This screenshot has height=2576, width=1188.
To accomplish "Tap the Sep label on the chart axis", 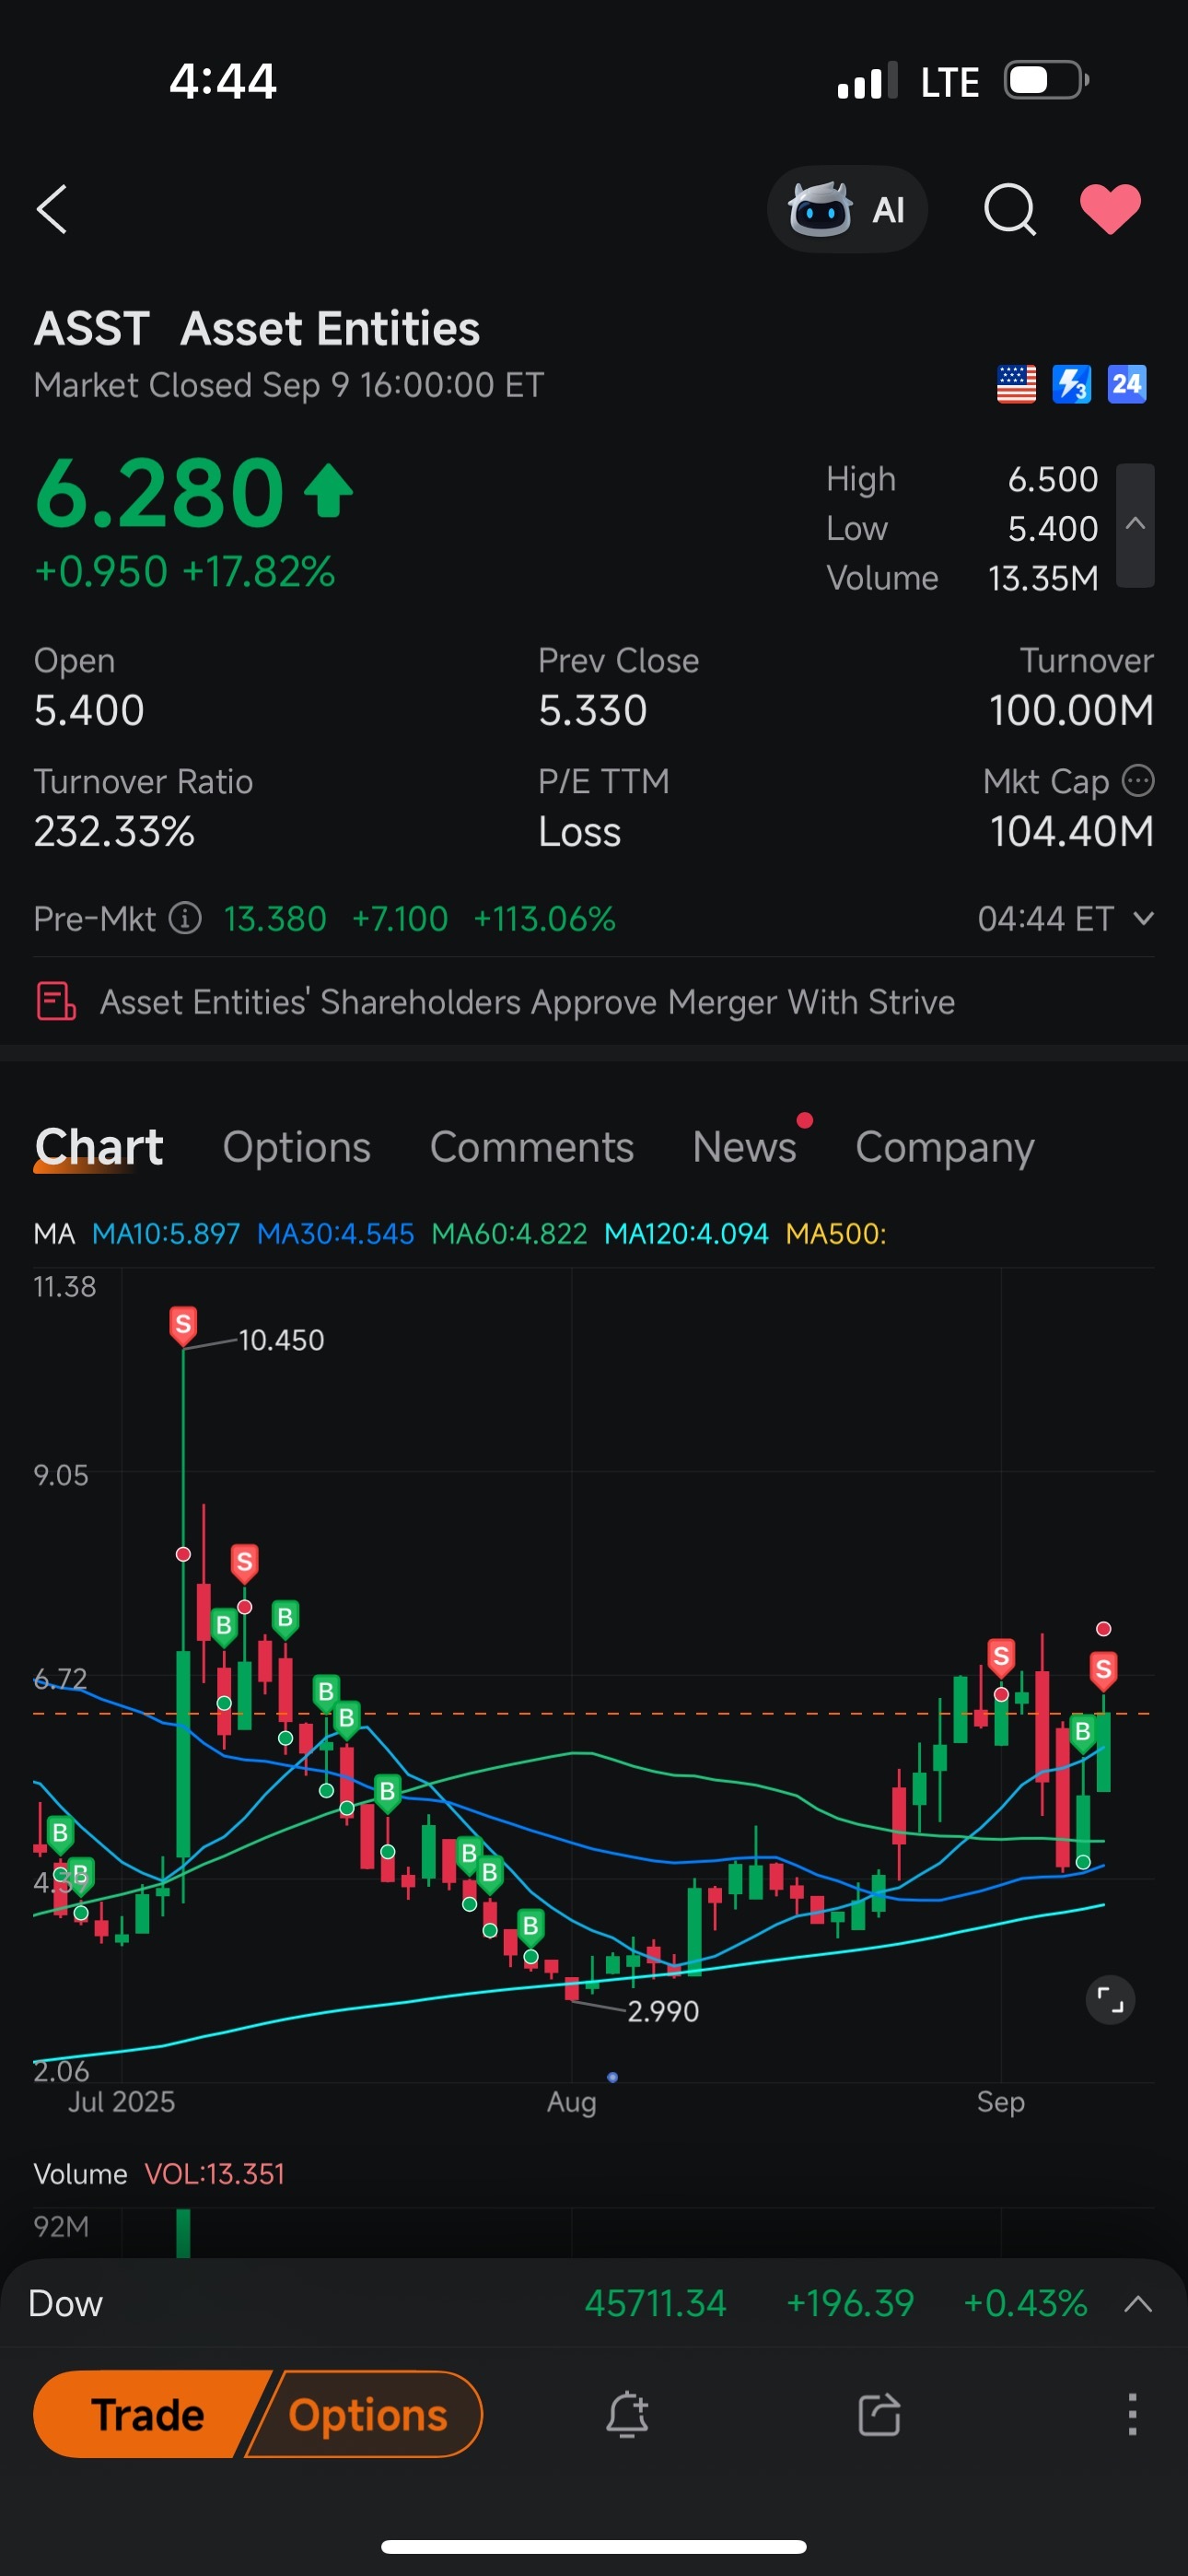I will pos(1000,2101).
